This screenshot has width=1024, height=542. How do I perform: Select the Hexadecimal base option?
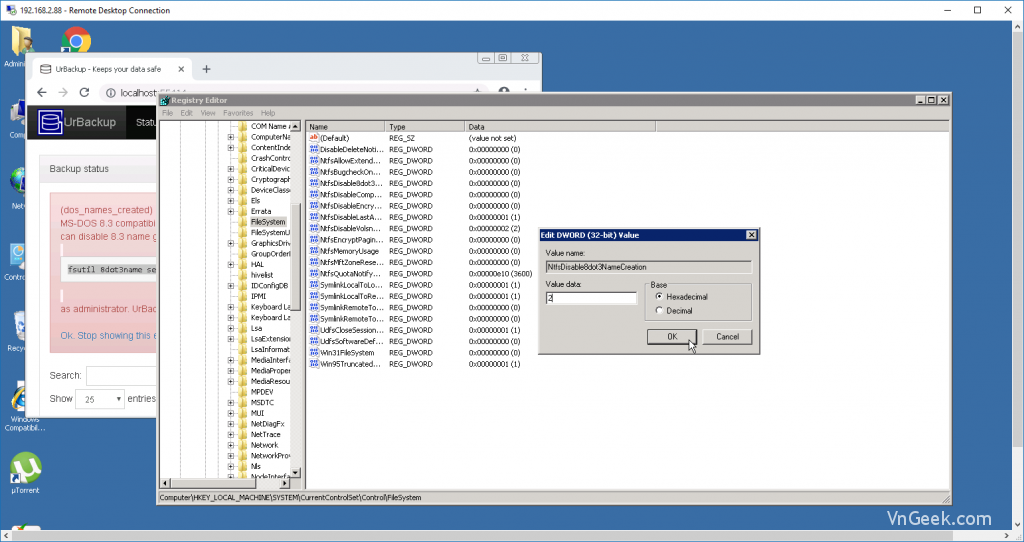click(659, 296)
